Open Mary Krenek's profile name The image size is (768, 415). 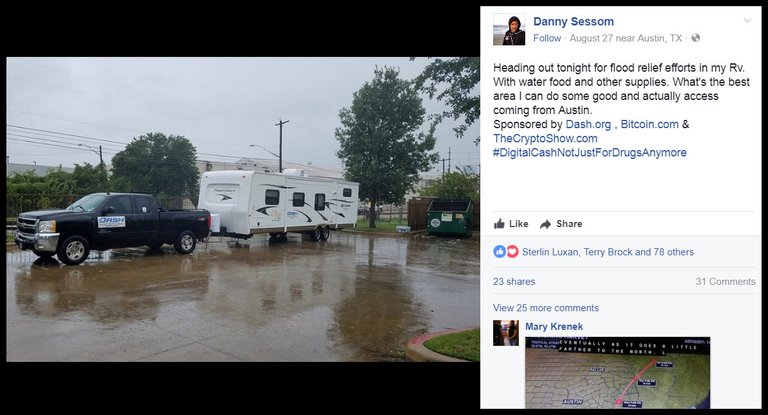tap(554, 326)
